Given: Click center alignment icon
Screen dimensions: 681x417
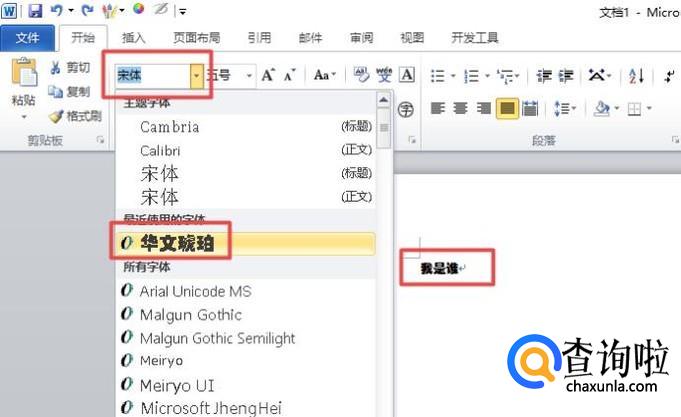Looking at the screenshot, I should click(460, 108).
